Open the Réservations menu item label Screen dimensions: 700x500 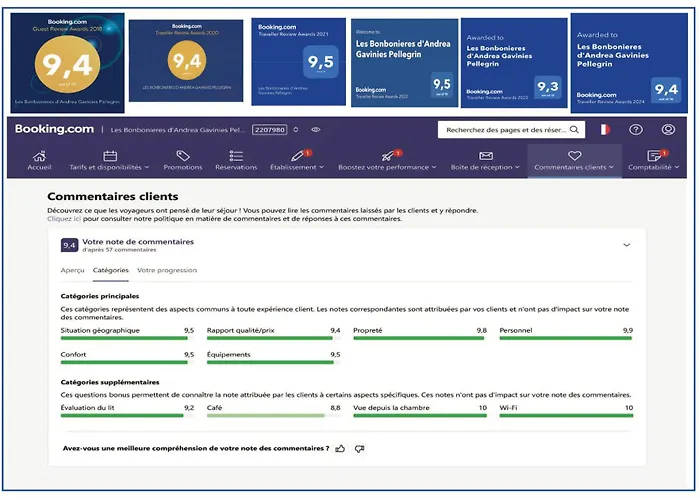click(x=236, y=167)
